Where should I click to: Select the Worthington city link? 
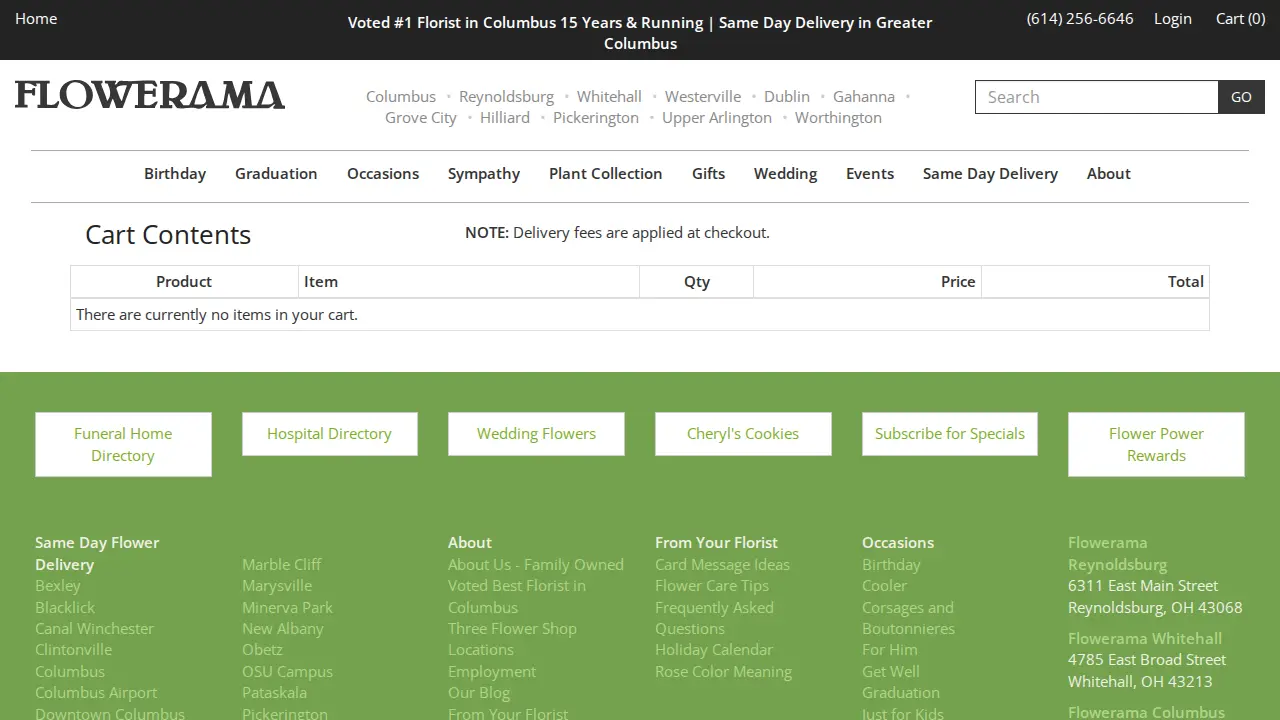pos(838,118)
